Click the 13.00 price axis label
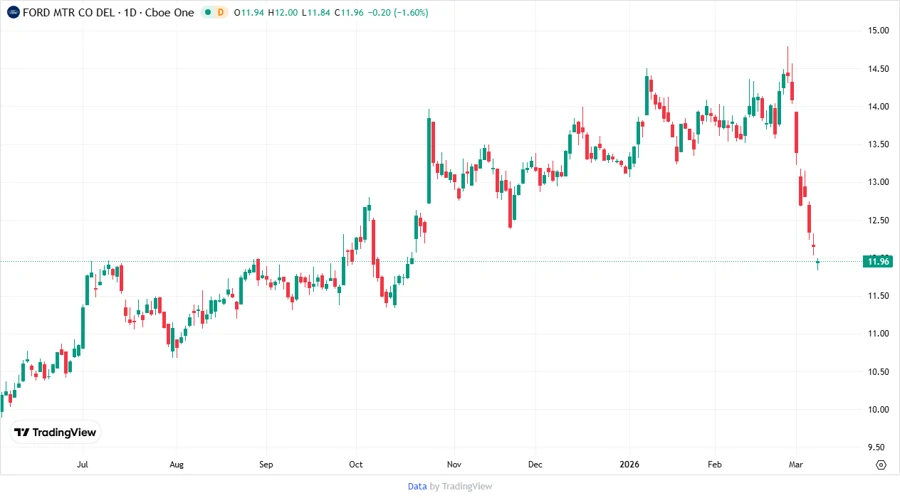This screenshot has height=498, width=900. click(x=878, y=182)
